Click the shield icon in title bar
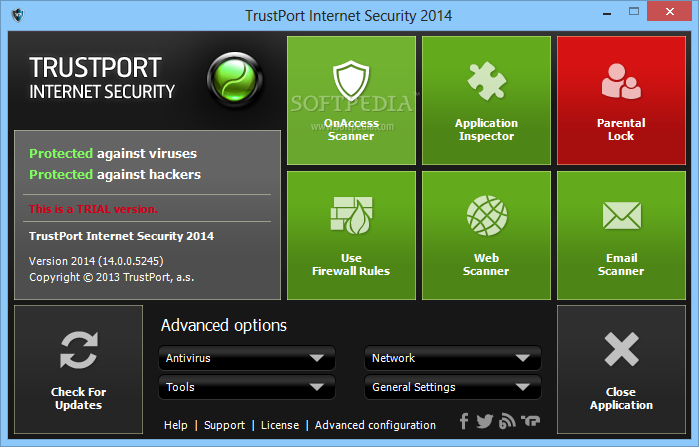699x447 pixels. [x=18, y=15]
